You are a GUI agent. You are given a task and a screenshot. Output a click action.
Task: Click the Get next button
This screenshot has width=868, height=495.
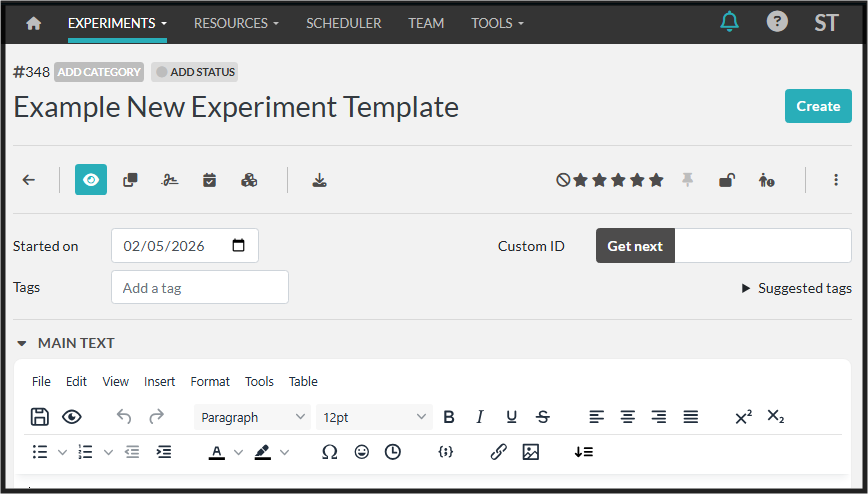(x=635, y=246)
